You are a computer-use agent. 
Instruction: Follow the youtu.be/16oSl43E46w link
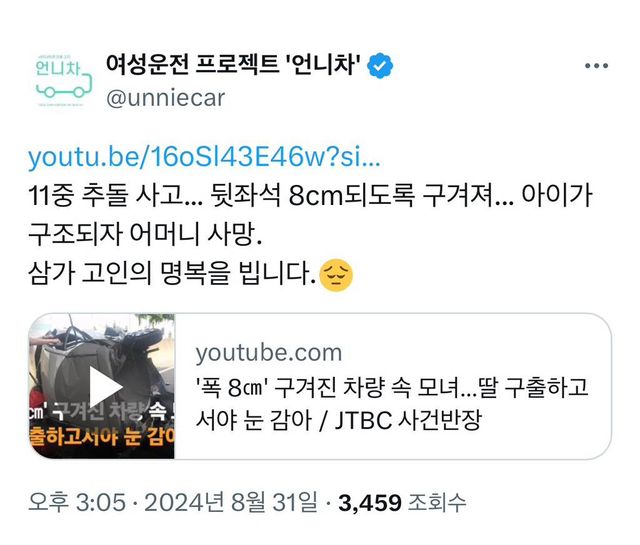204,157
